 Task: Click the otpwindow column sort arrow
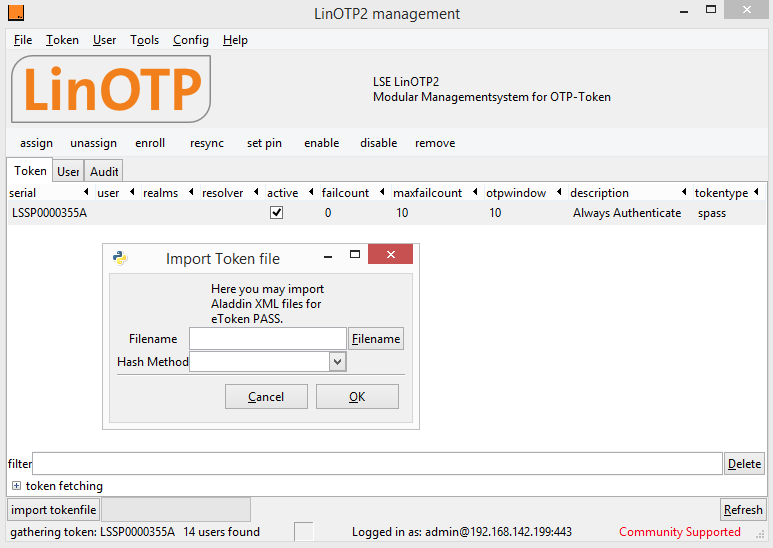559,192
